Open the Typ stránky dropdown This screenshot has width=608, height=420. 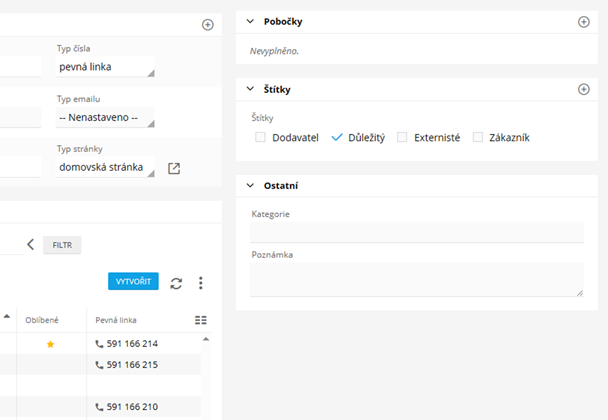[106, 168]
